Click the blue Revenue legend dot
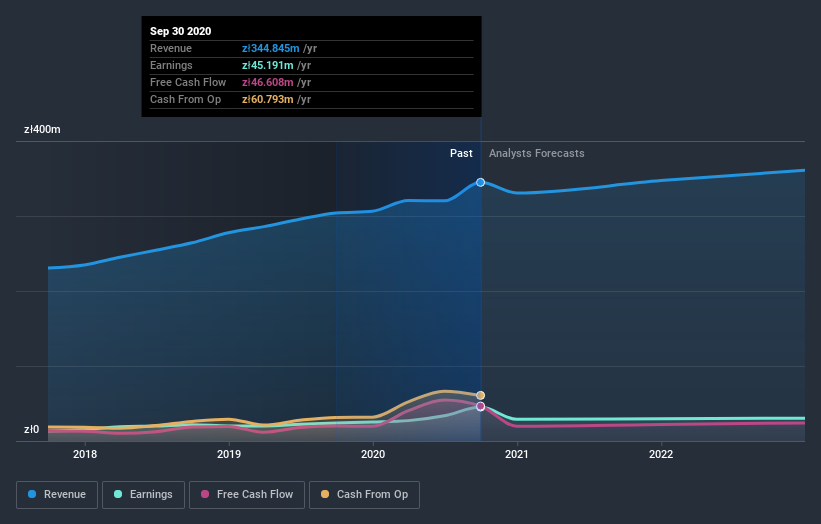This screenshot has height=524, width=821. (32, 494)
